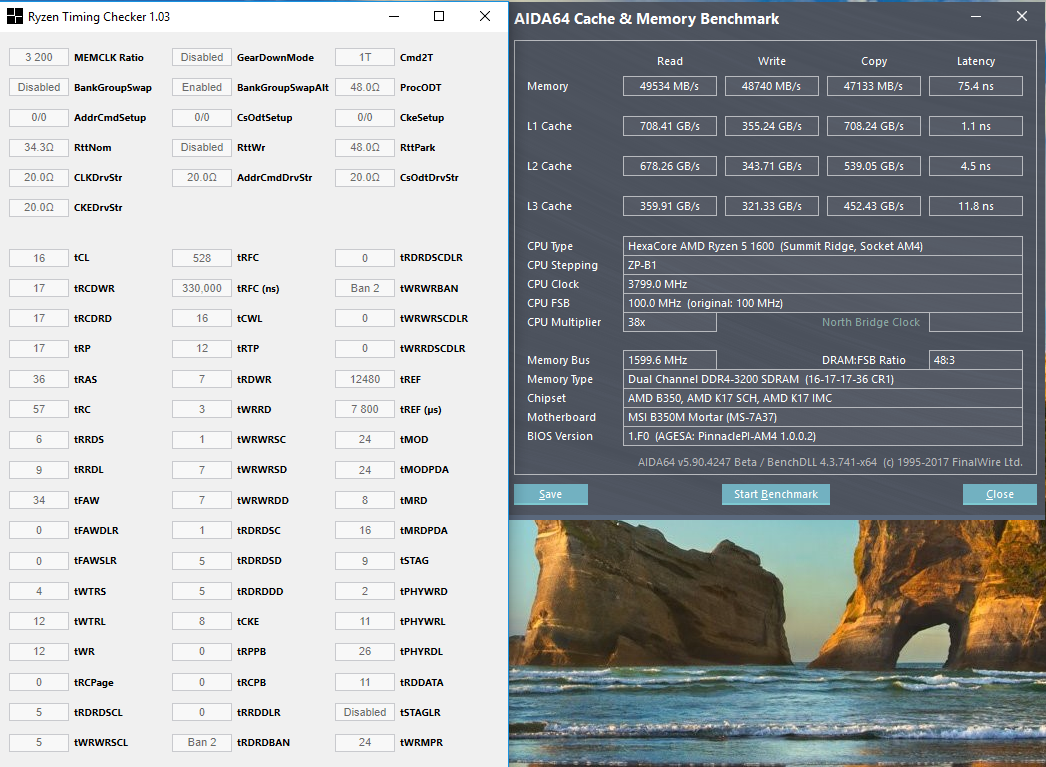1046x767 pixels.
Task: Click the tCL value 16
Action: coord(39,258)
